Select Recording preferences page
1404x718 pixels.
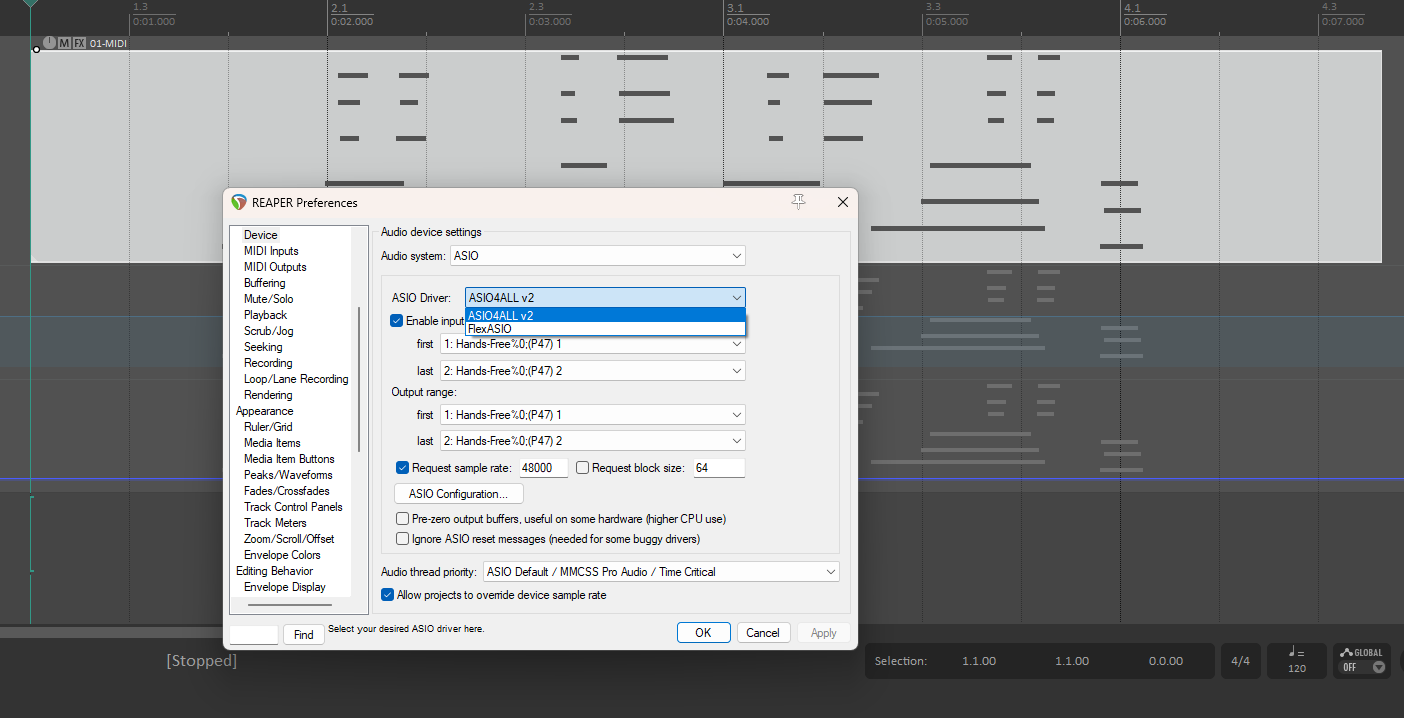pyautogui.click(x=268, y=363)
